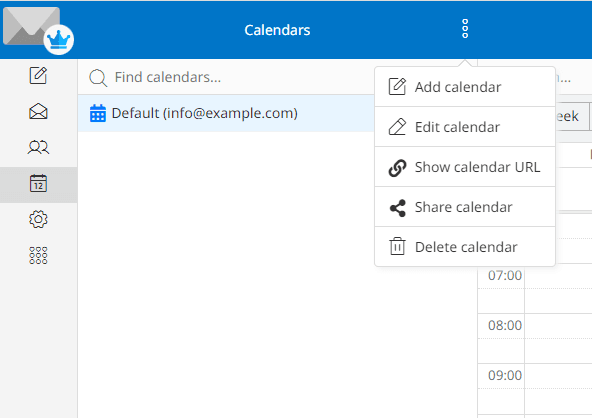Open the settings gear icon
Image resolution: width=592 pixels, height=418 pixels.
(38, 219)
